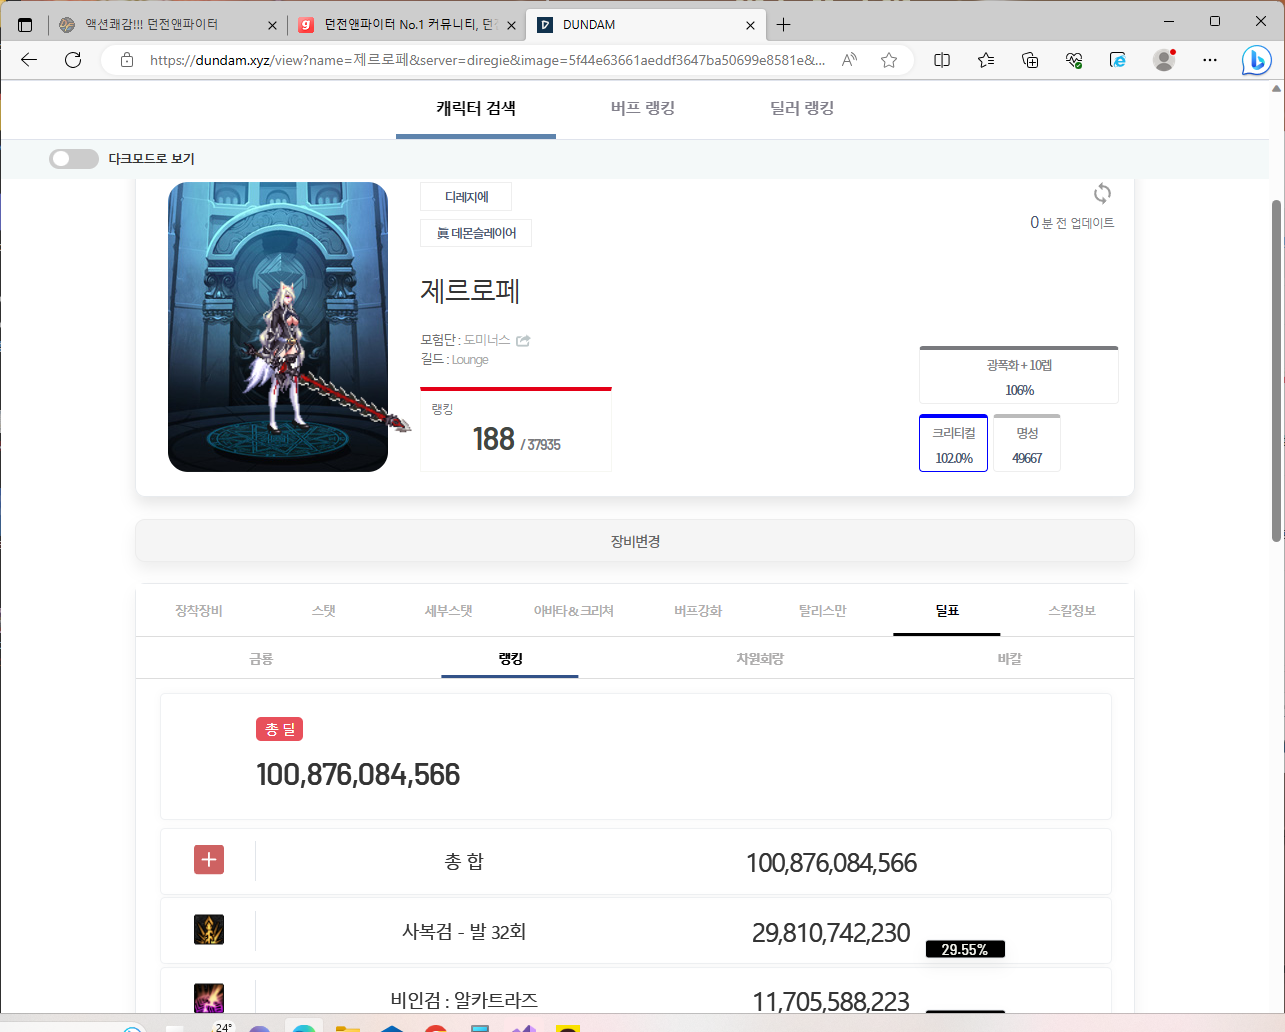Switch to the 탈리스만 tab
Image resolution: width=1285 pixels, height=1032 pixels.
pos(823,611)
